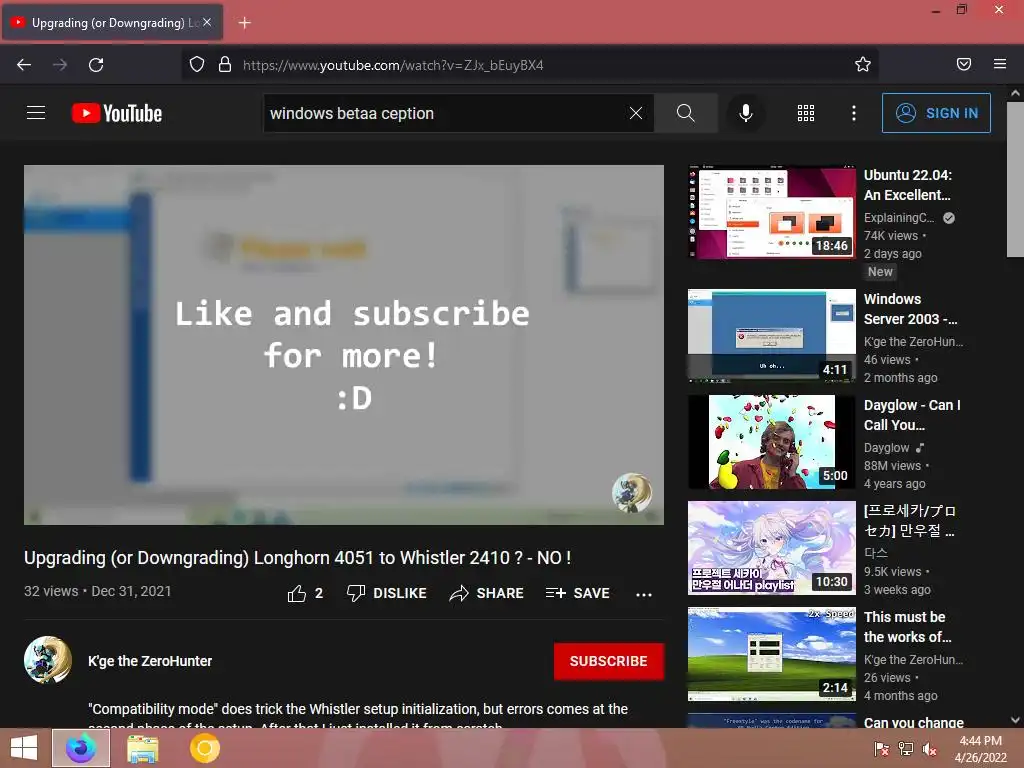The width and height of the screenshot is (1024, 768).
Task: Open the tracking protection shield icon
Action: pos(197,65)
